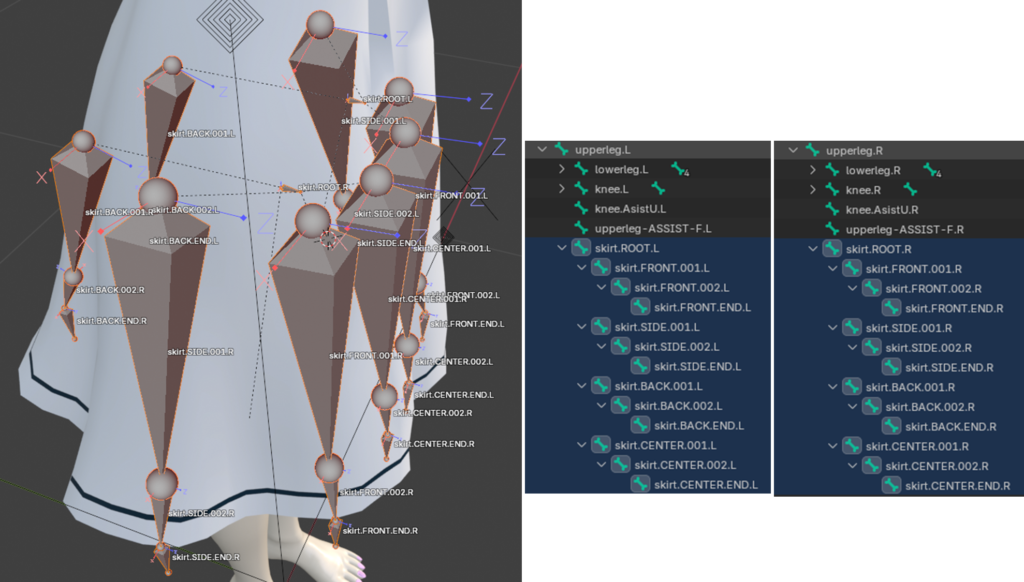The width and height of the screenshot is (1024, 582).
Task: Click the skirt.SIDE.002.R bone icon
Action: pos(871,347)
